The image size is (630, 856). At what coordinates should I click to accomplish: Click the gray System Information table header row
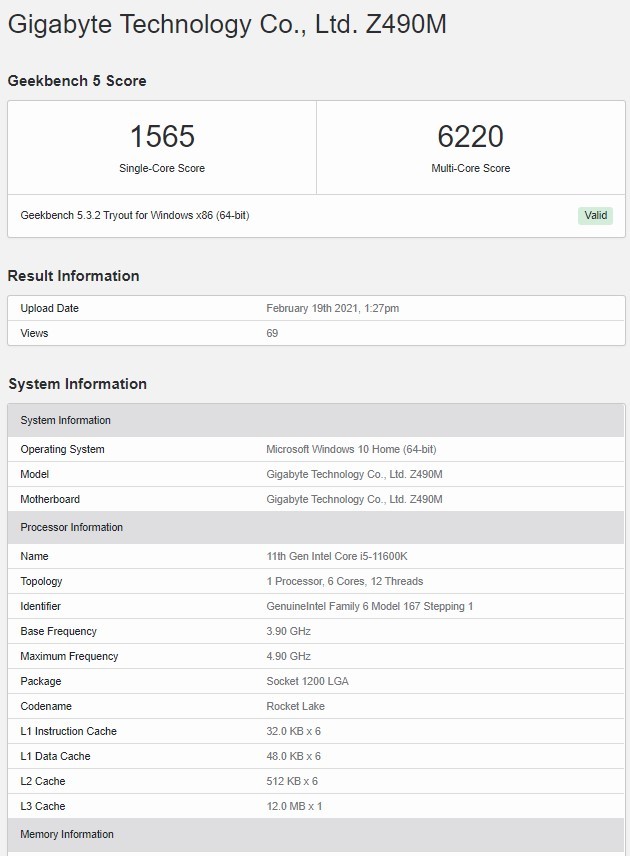[x=316, y=420]
